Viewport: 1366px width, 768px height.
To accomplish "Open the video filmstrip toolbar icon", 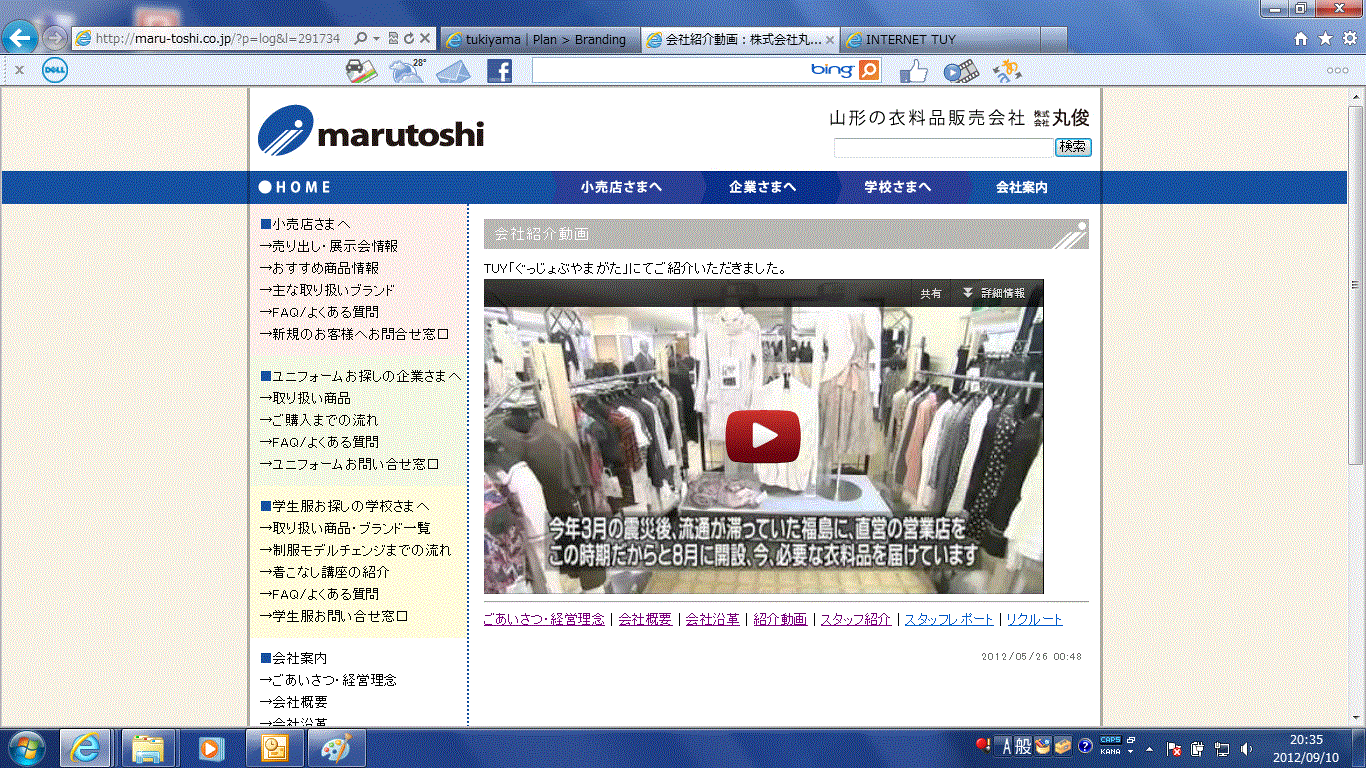I will click(x=960, y=71).
